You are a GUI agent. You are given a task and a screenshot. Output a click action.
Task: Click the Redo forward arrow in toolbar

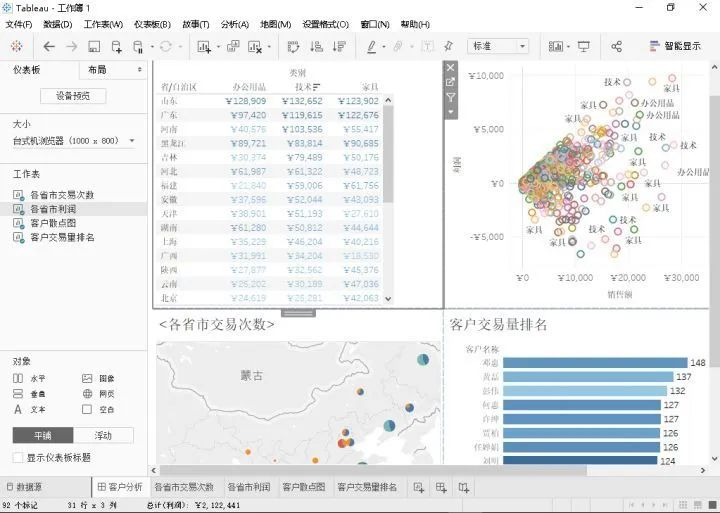[x=72, y=46]
